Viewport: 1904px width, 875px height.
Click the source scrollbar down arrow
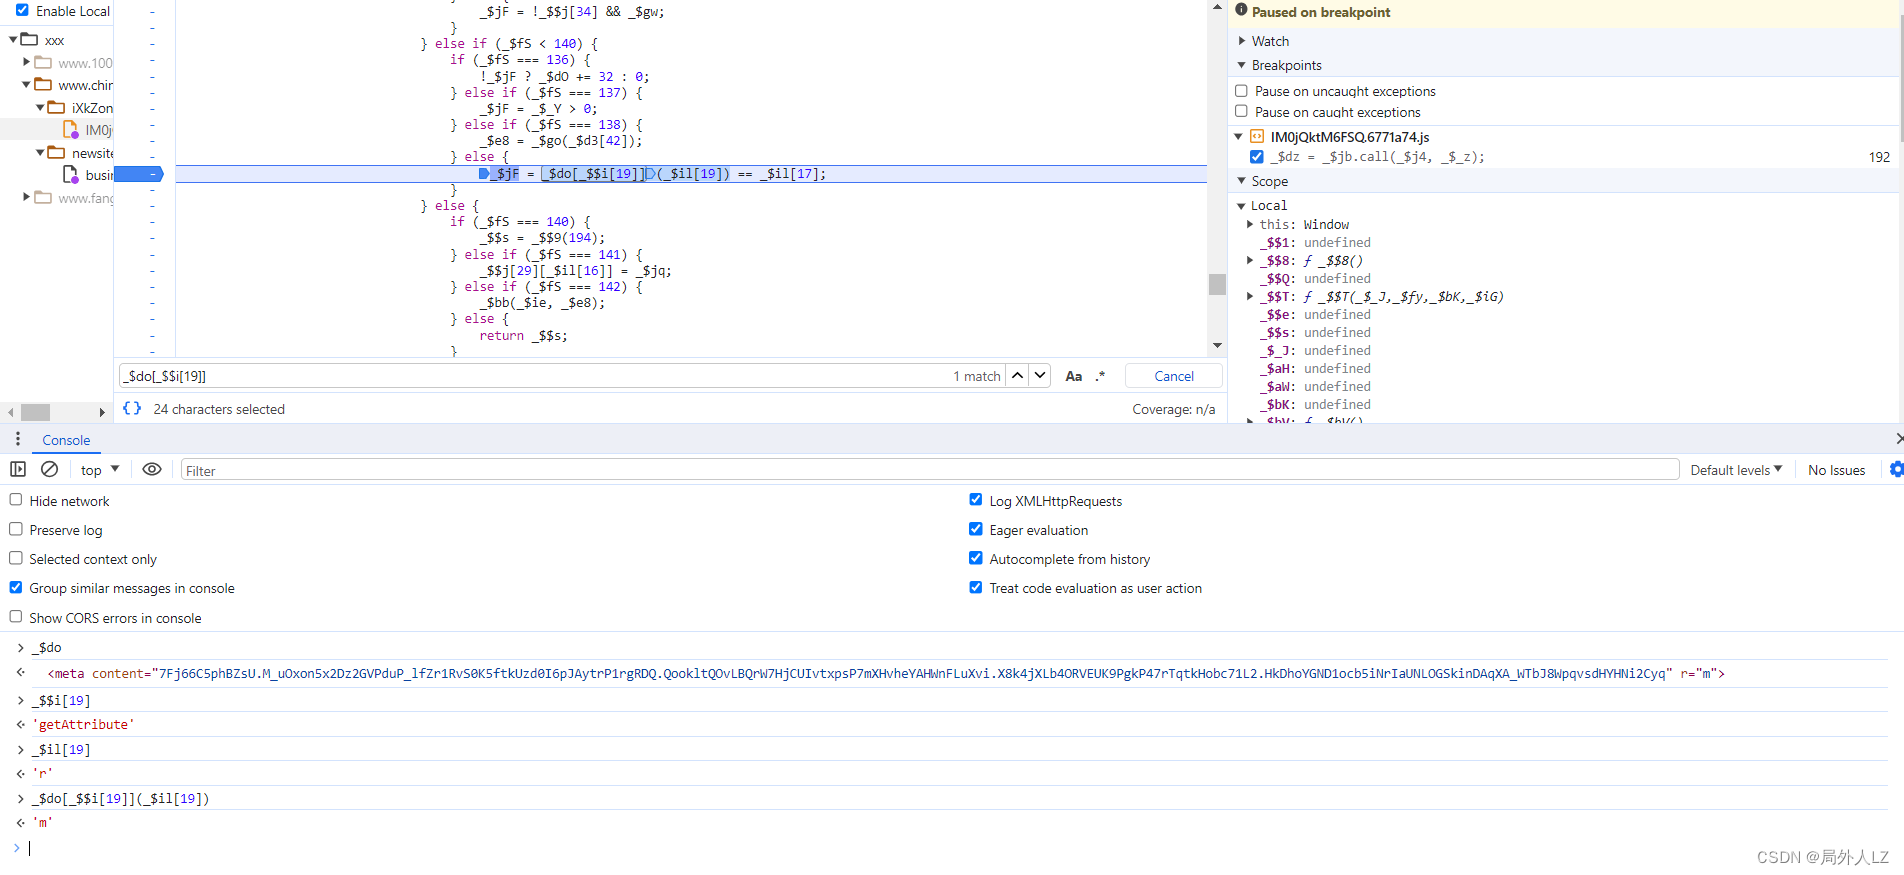point(1217,345)
